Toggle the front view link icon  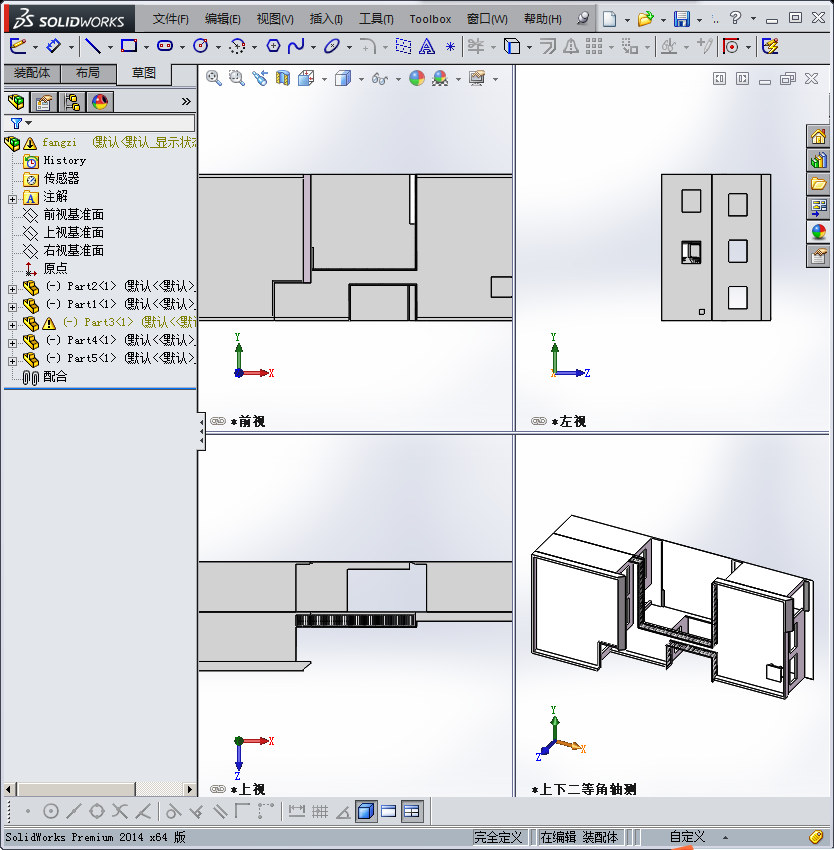(x=218, y=421)
